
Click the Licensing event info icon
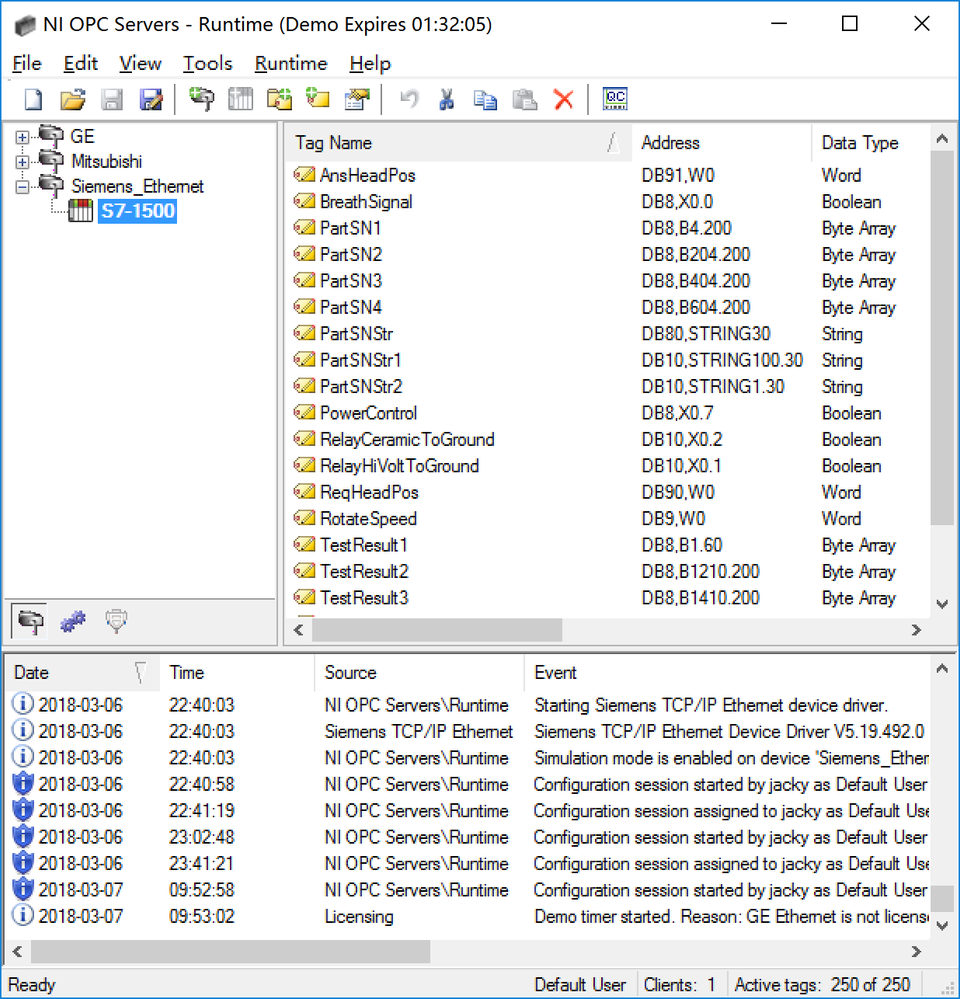coord(23,915)
